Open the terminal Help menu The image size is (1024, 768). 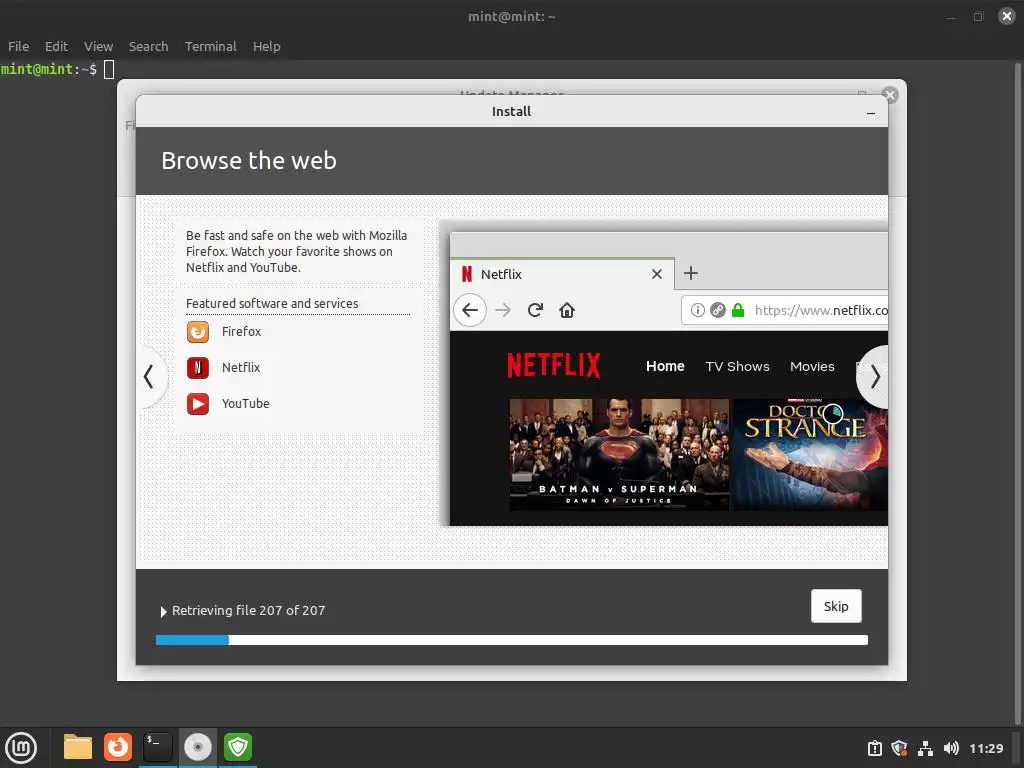tap(266, 46)
